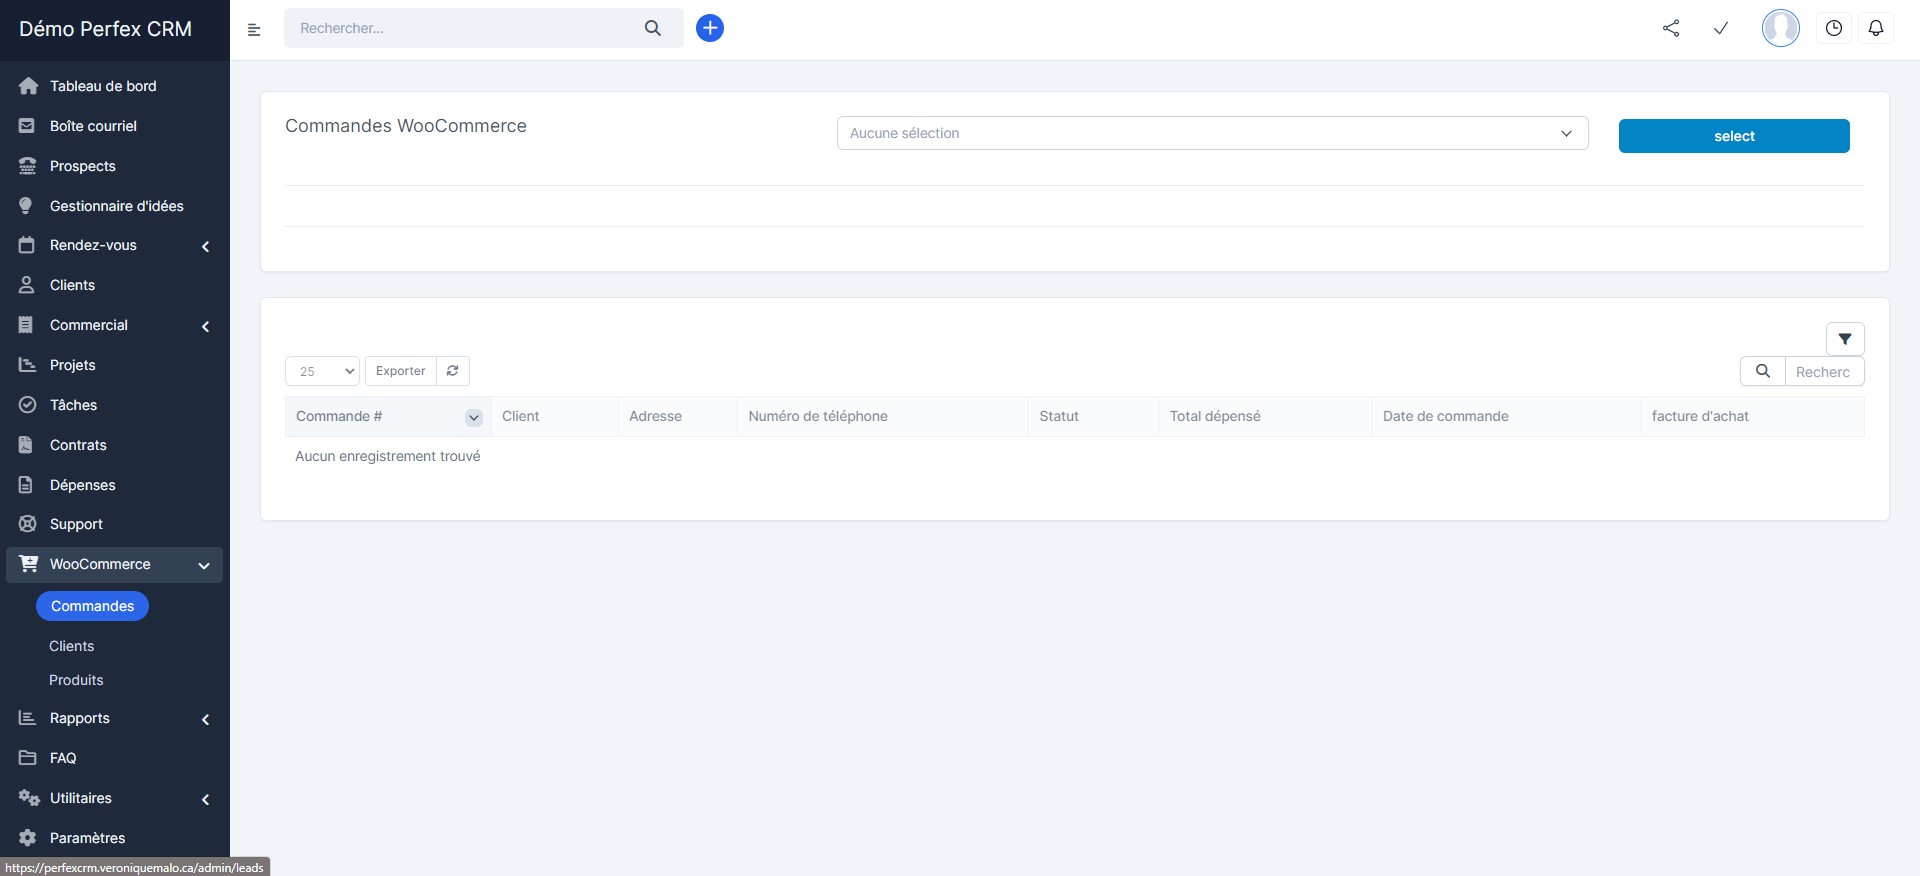This screenshot has width=1920, height=876.
Task: Click the Rapports chart icon
Action: 27,718
